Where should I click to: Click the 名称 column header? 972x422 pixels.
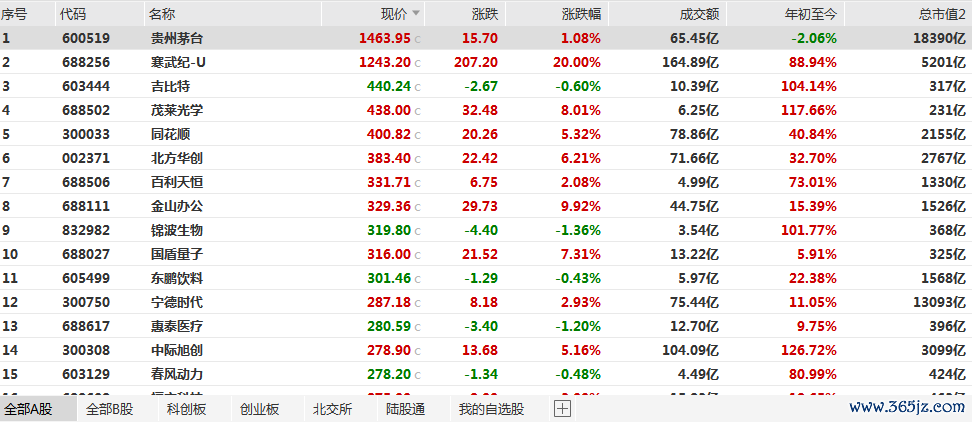(163, 13)
